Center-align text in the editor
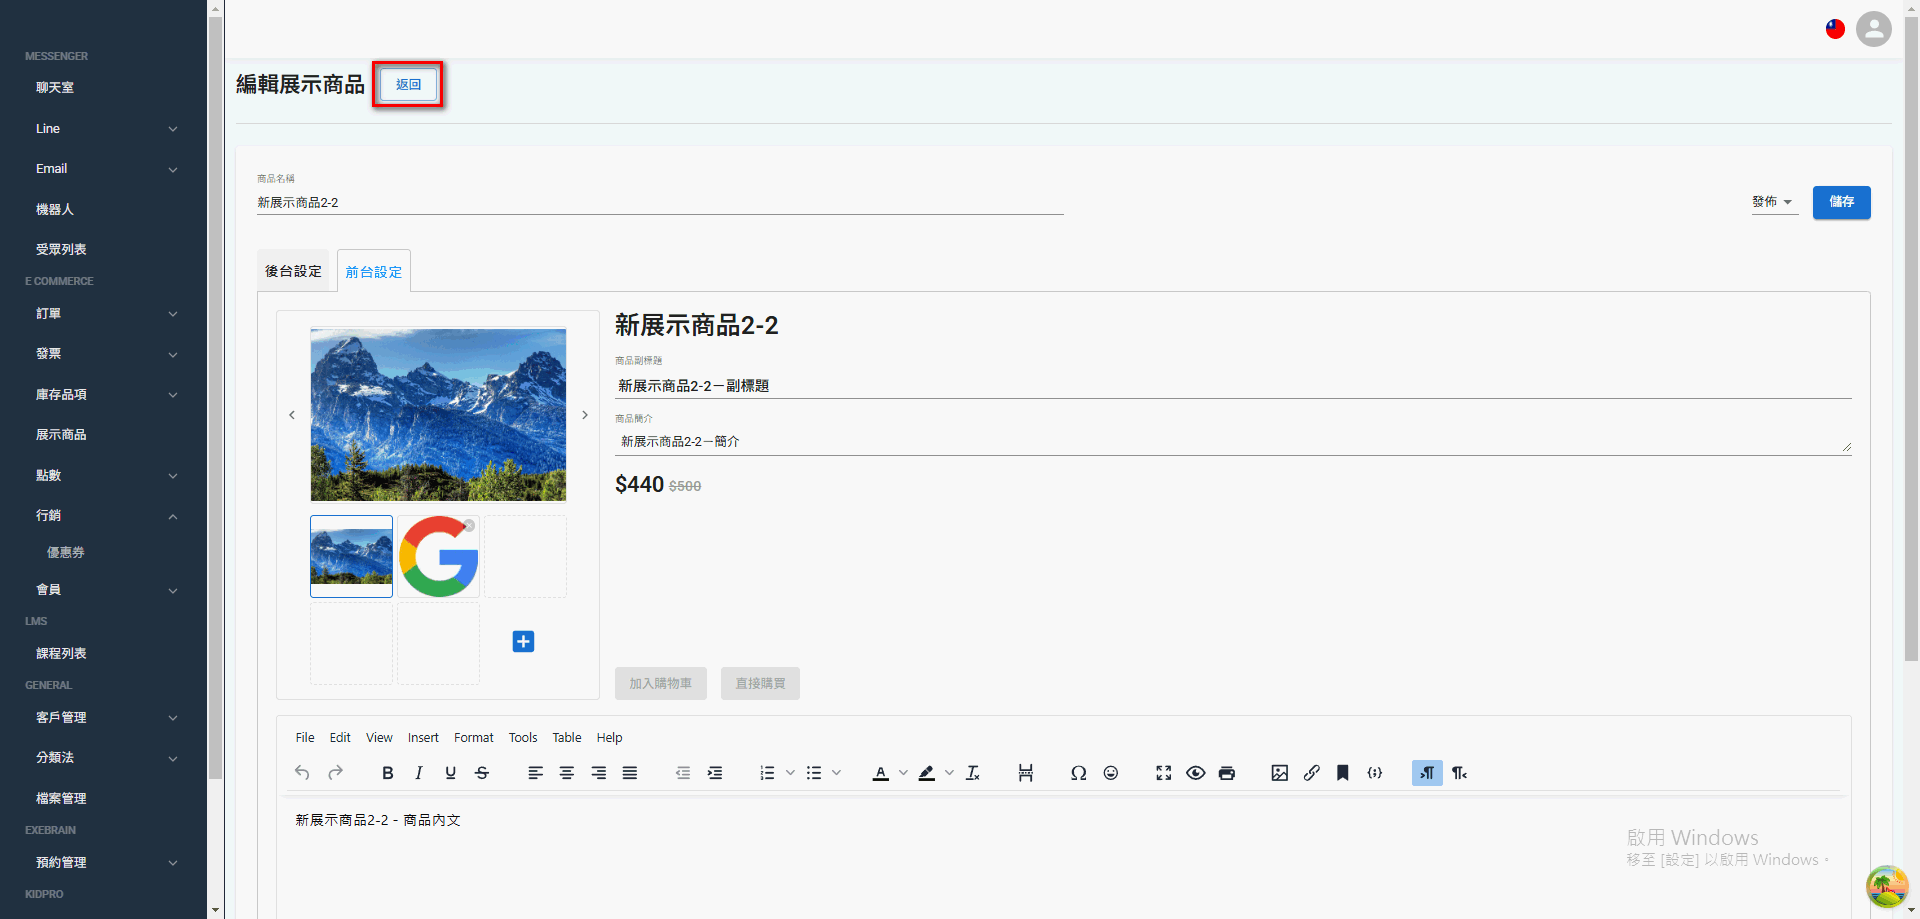The height and width of the screenshot is (919, 1920). (x=567, y=773)
